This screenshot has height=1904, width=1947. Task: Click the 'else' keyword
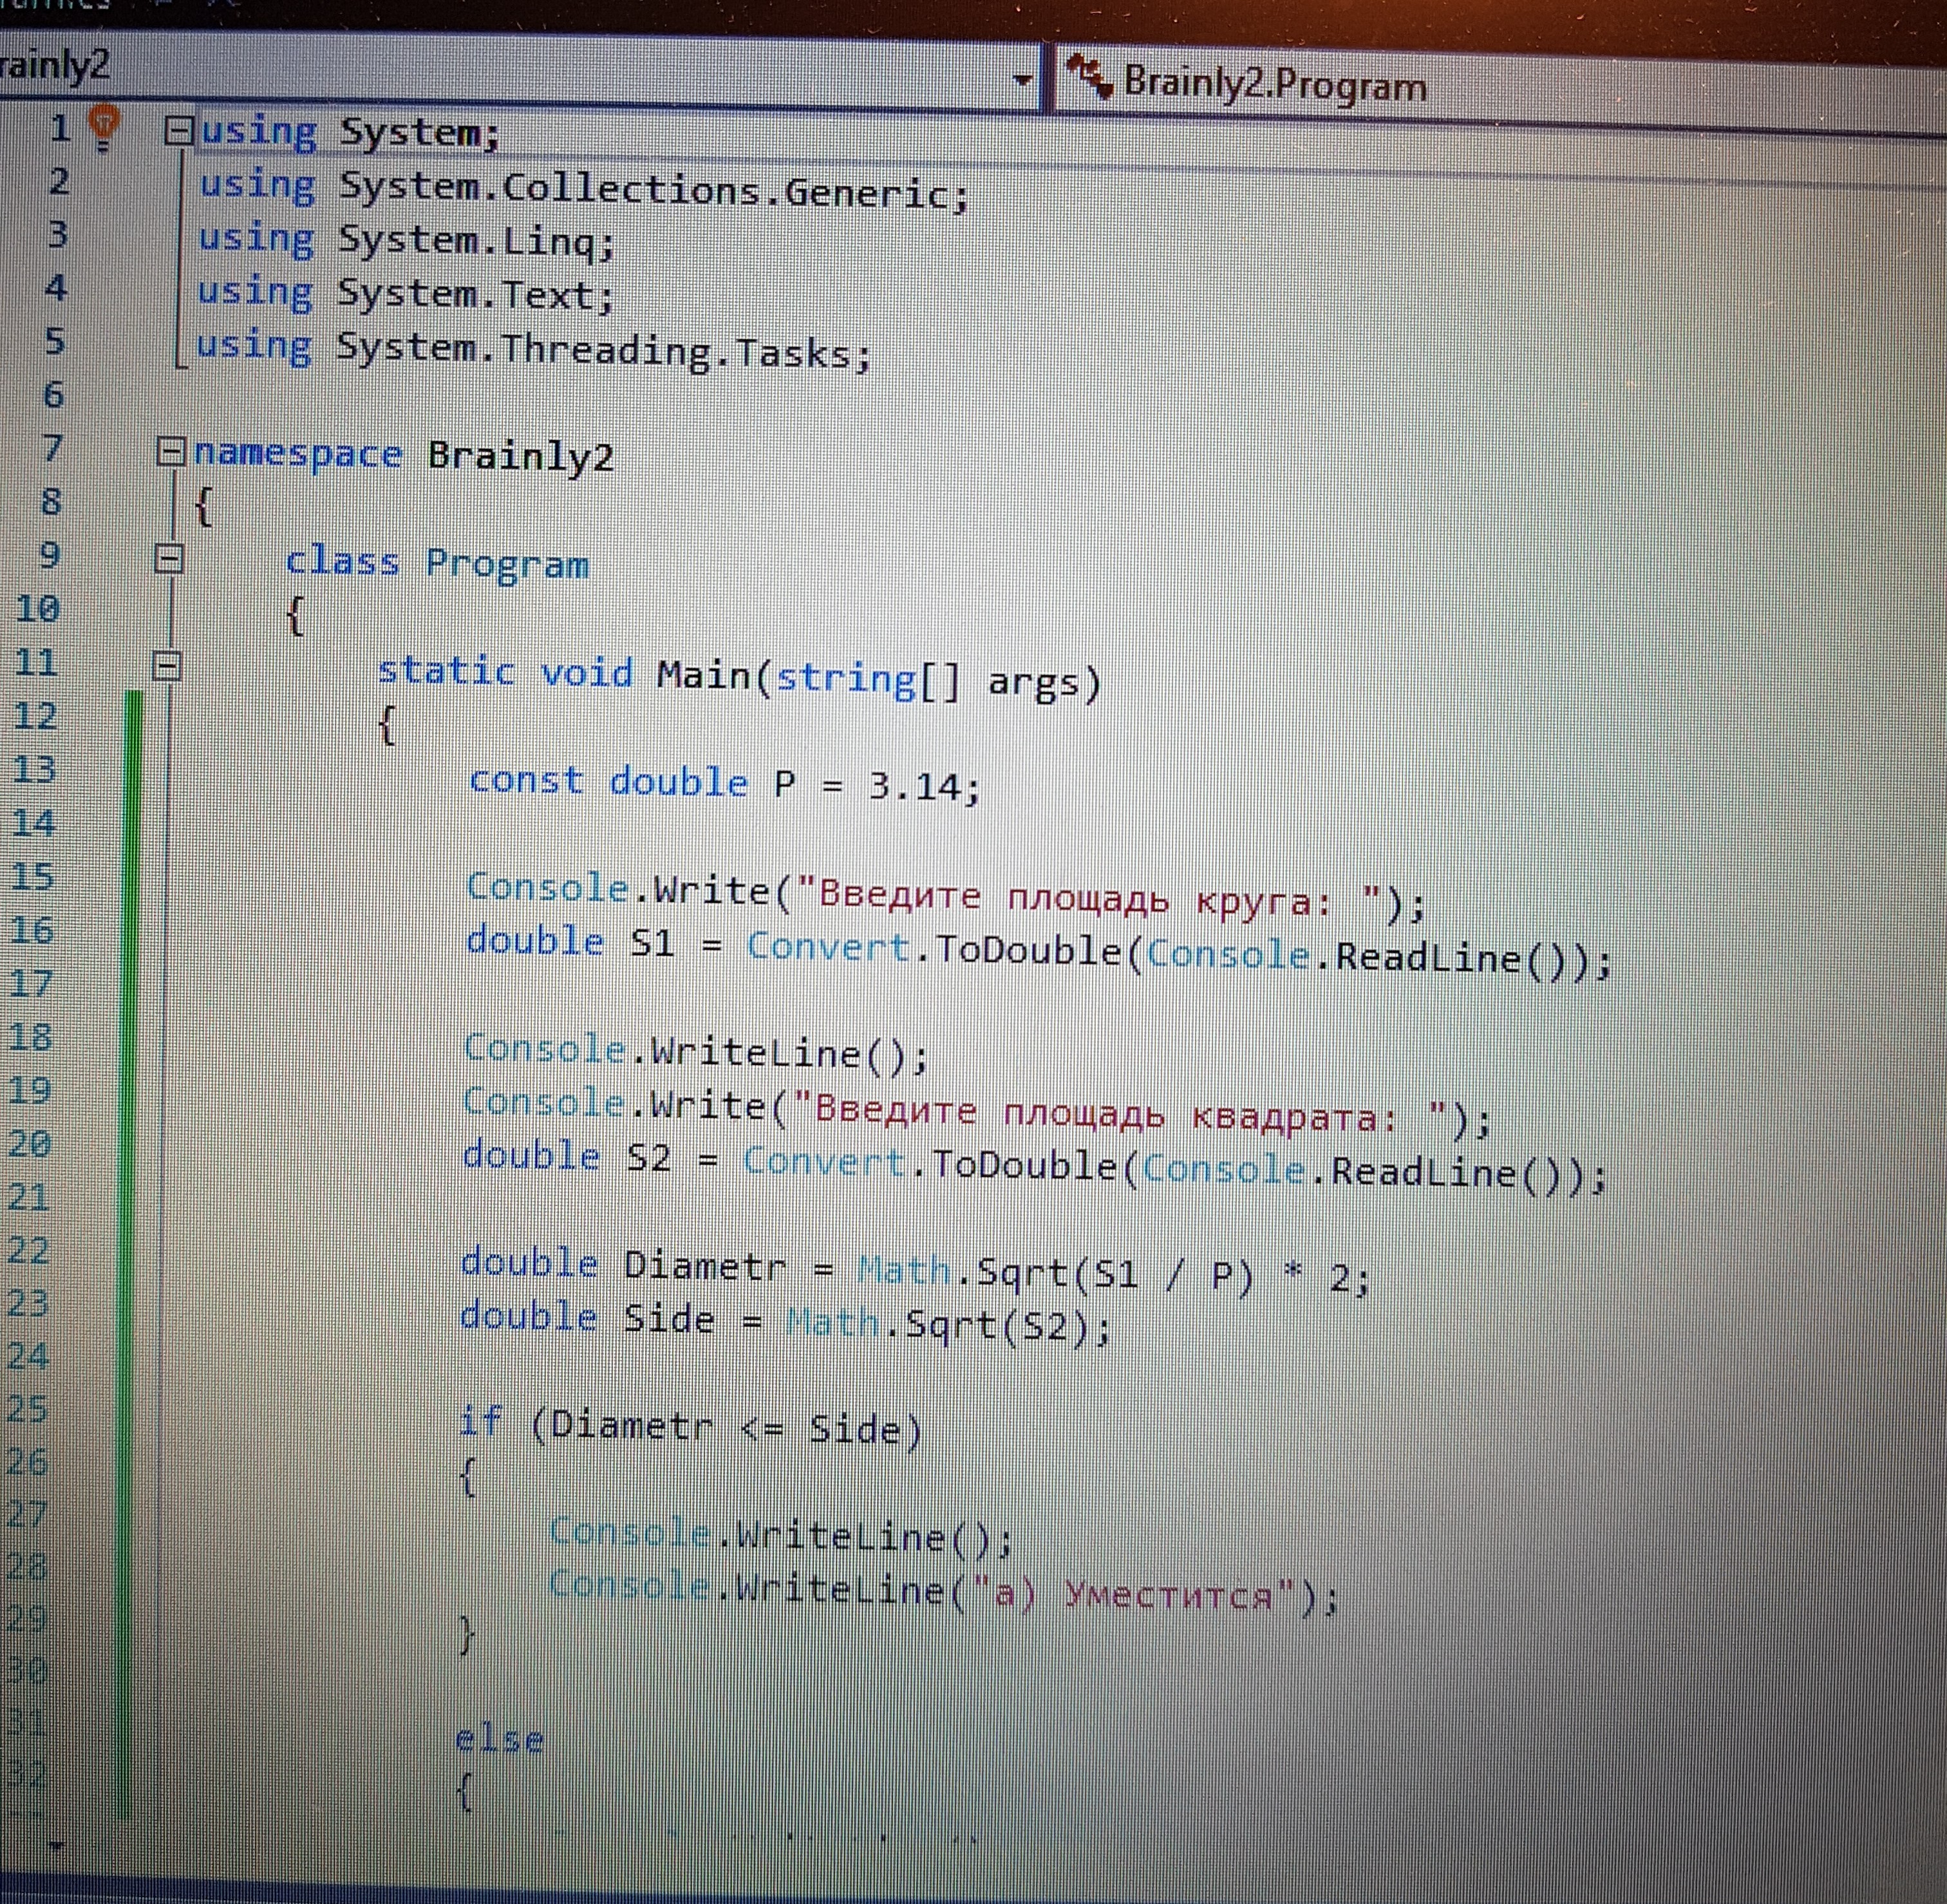click(500, 1741)
